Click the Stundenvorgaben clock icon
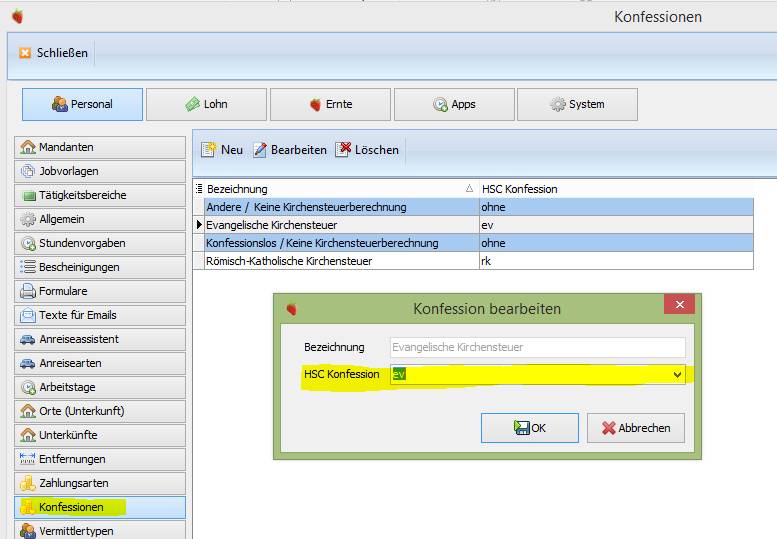The width and height of the screenshot is (777, 539). tap(28, 243)
